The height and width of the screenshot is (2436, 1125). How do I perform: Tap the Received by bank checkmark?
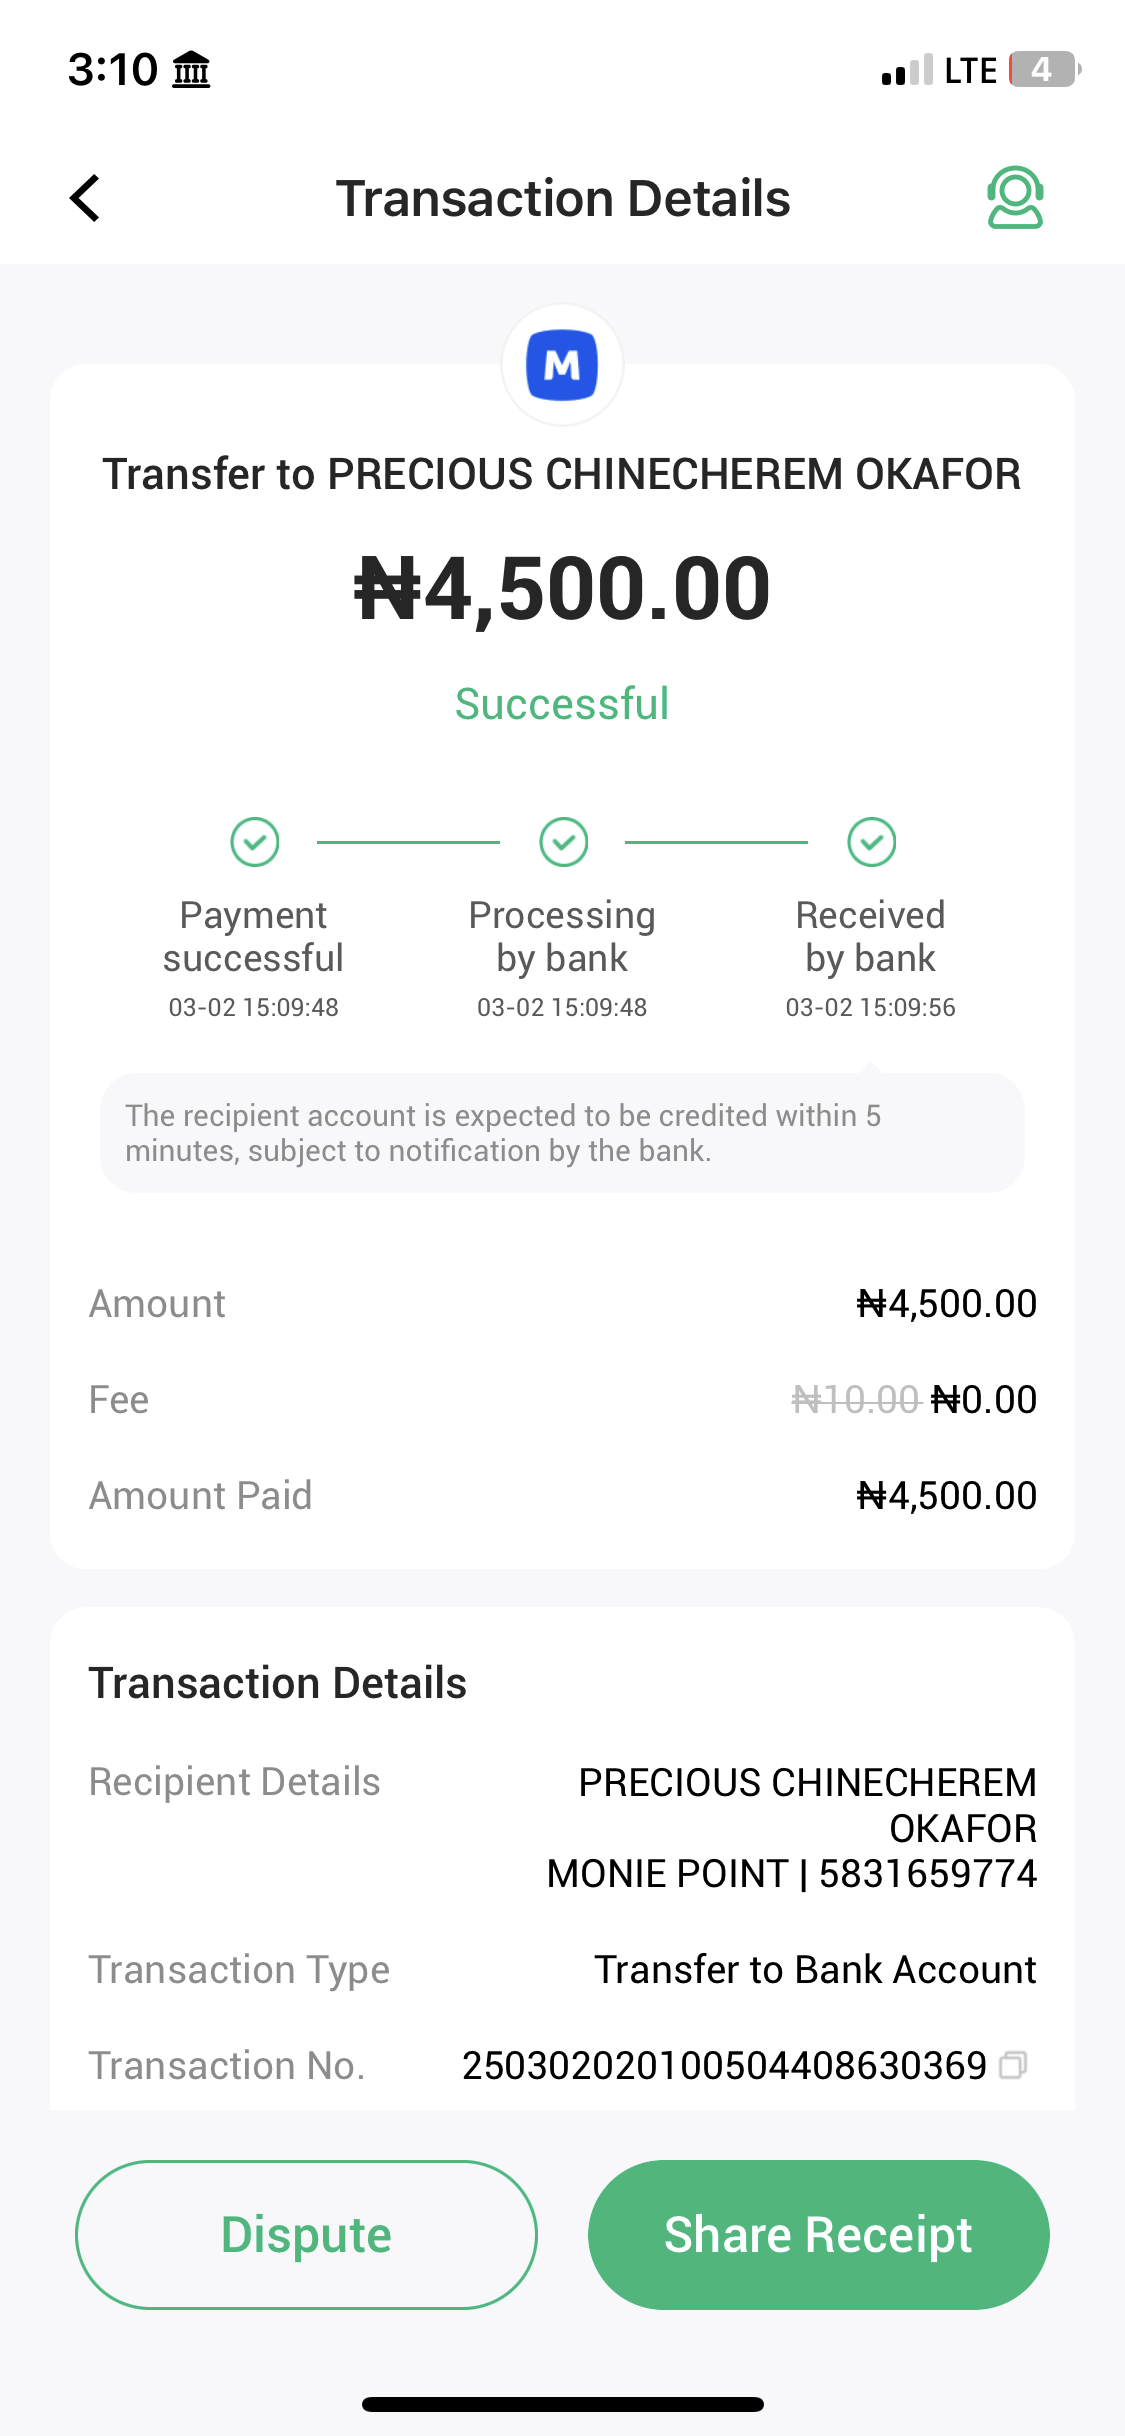click(871, 842)
